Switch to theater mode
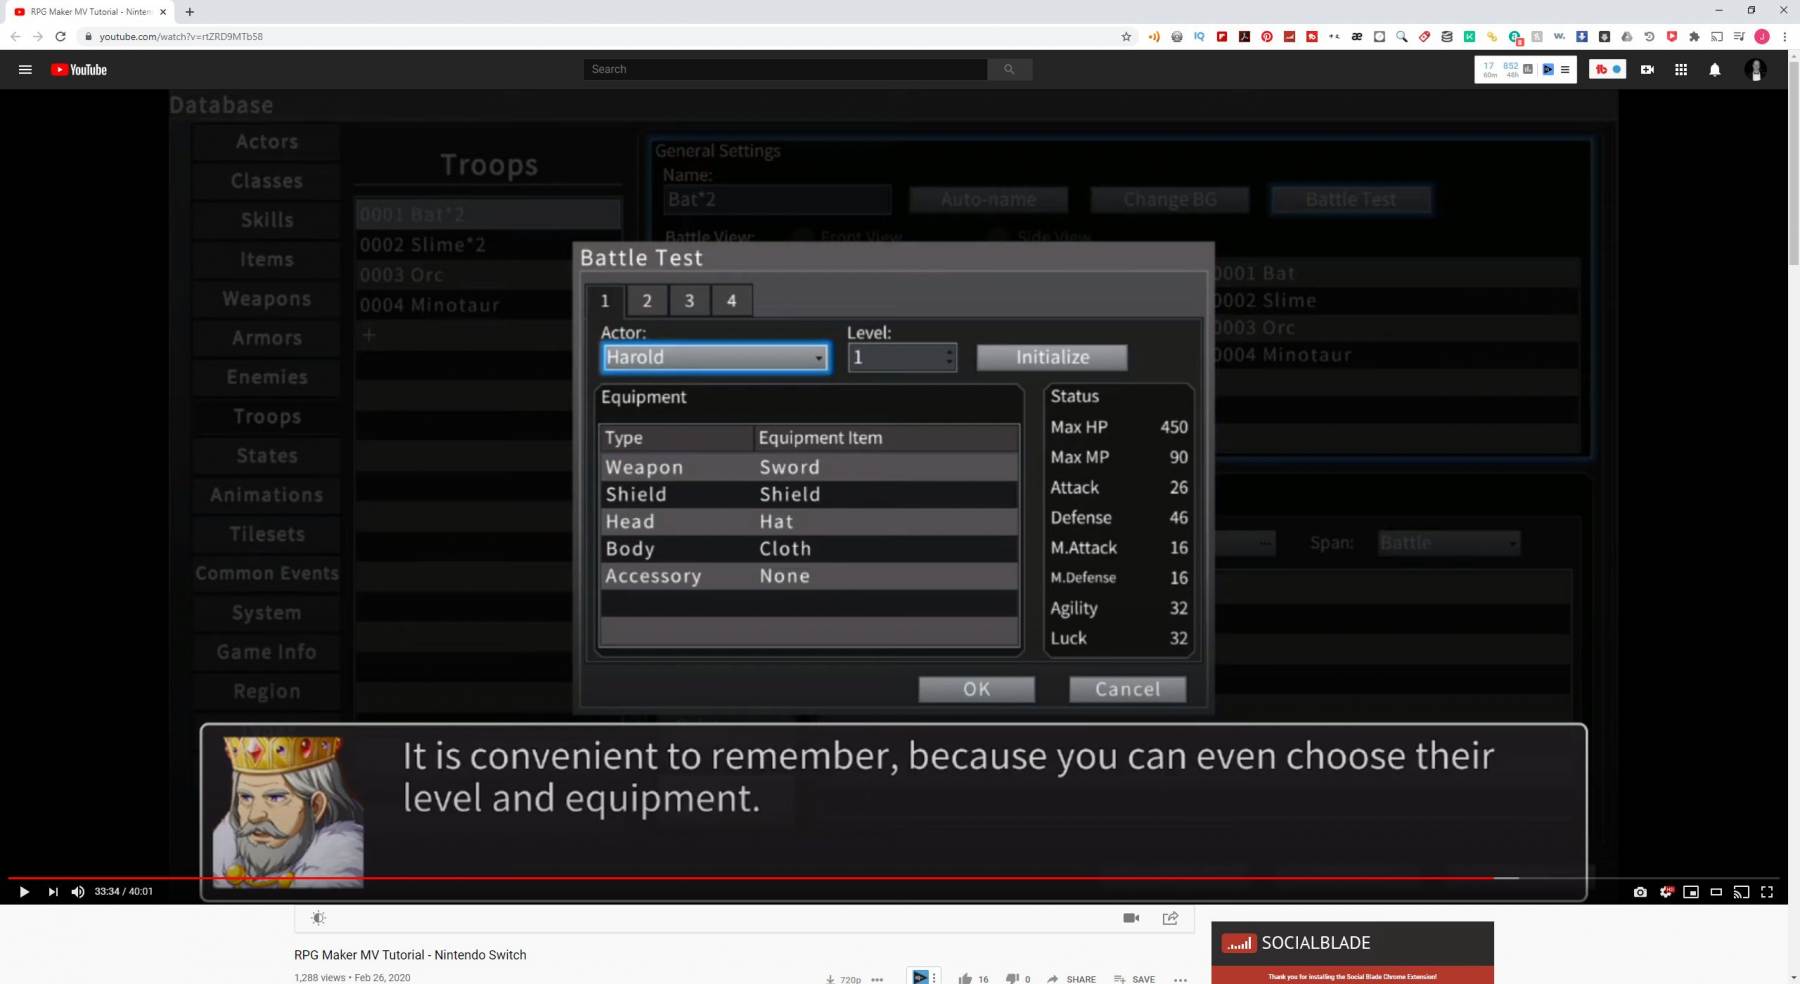The height and width of the screenshot is (984, 1800). click(1716, 892)
